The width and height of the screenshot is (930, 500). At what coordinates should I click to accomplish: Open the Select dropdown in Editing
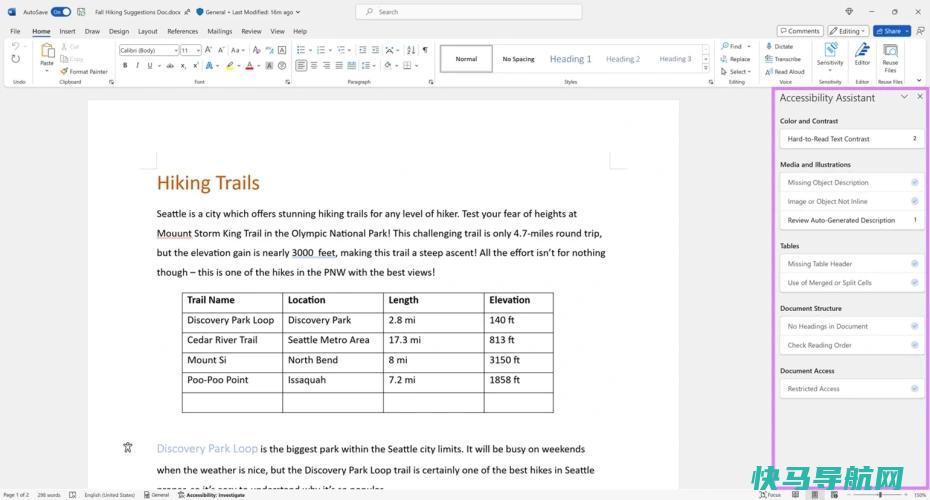click(735, 72)
